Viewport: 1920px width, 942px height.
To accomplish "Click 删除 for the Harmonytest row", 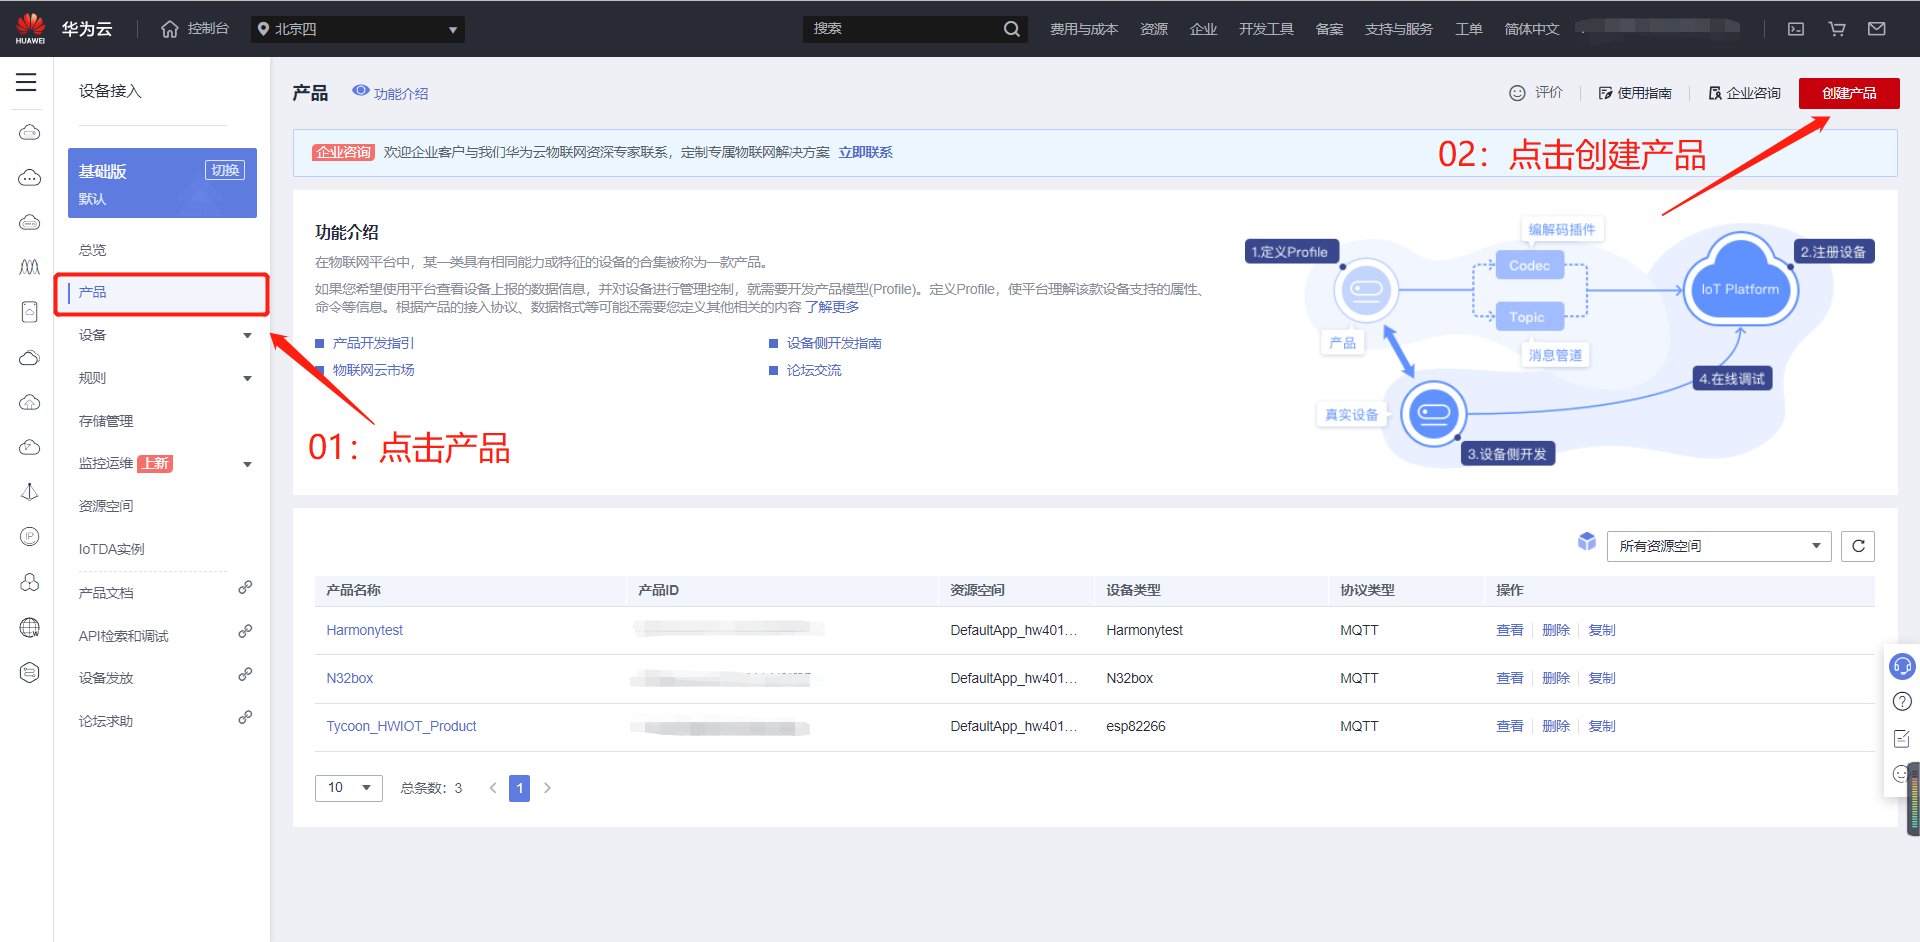I will click(x=1556, y=630).
